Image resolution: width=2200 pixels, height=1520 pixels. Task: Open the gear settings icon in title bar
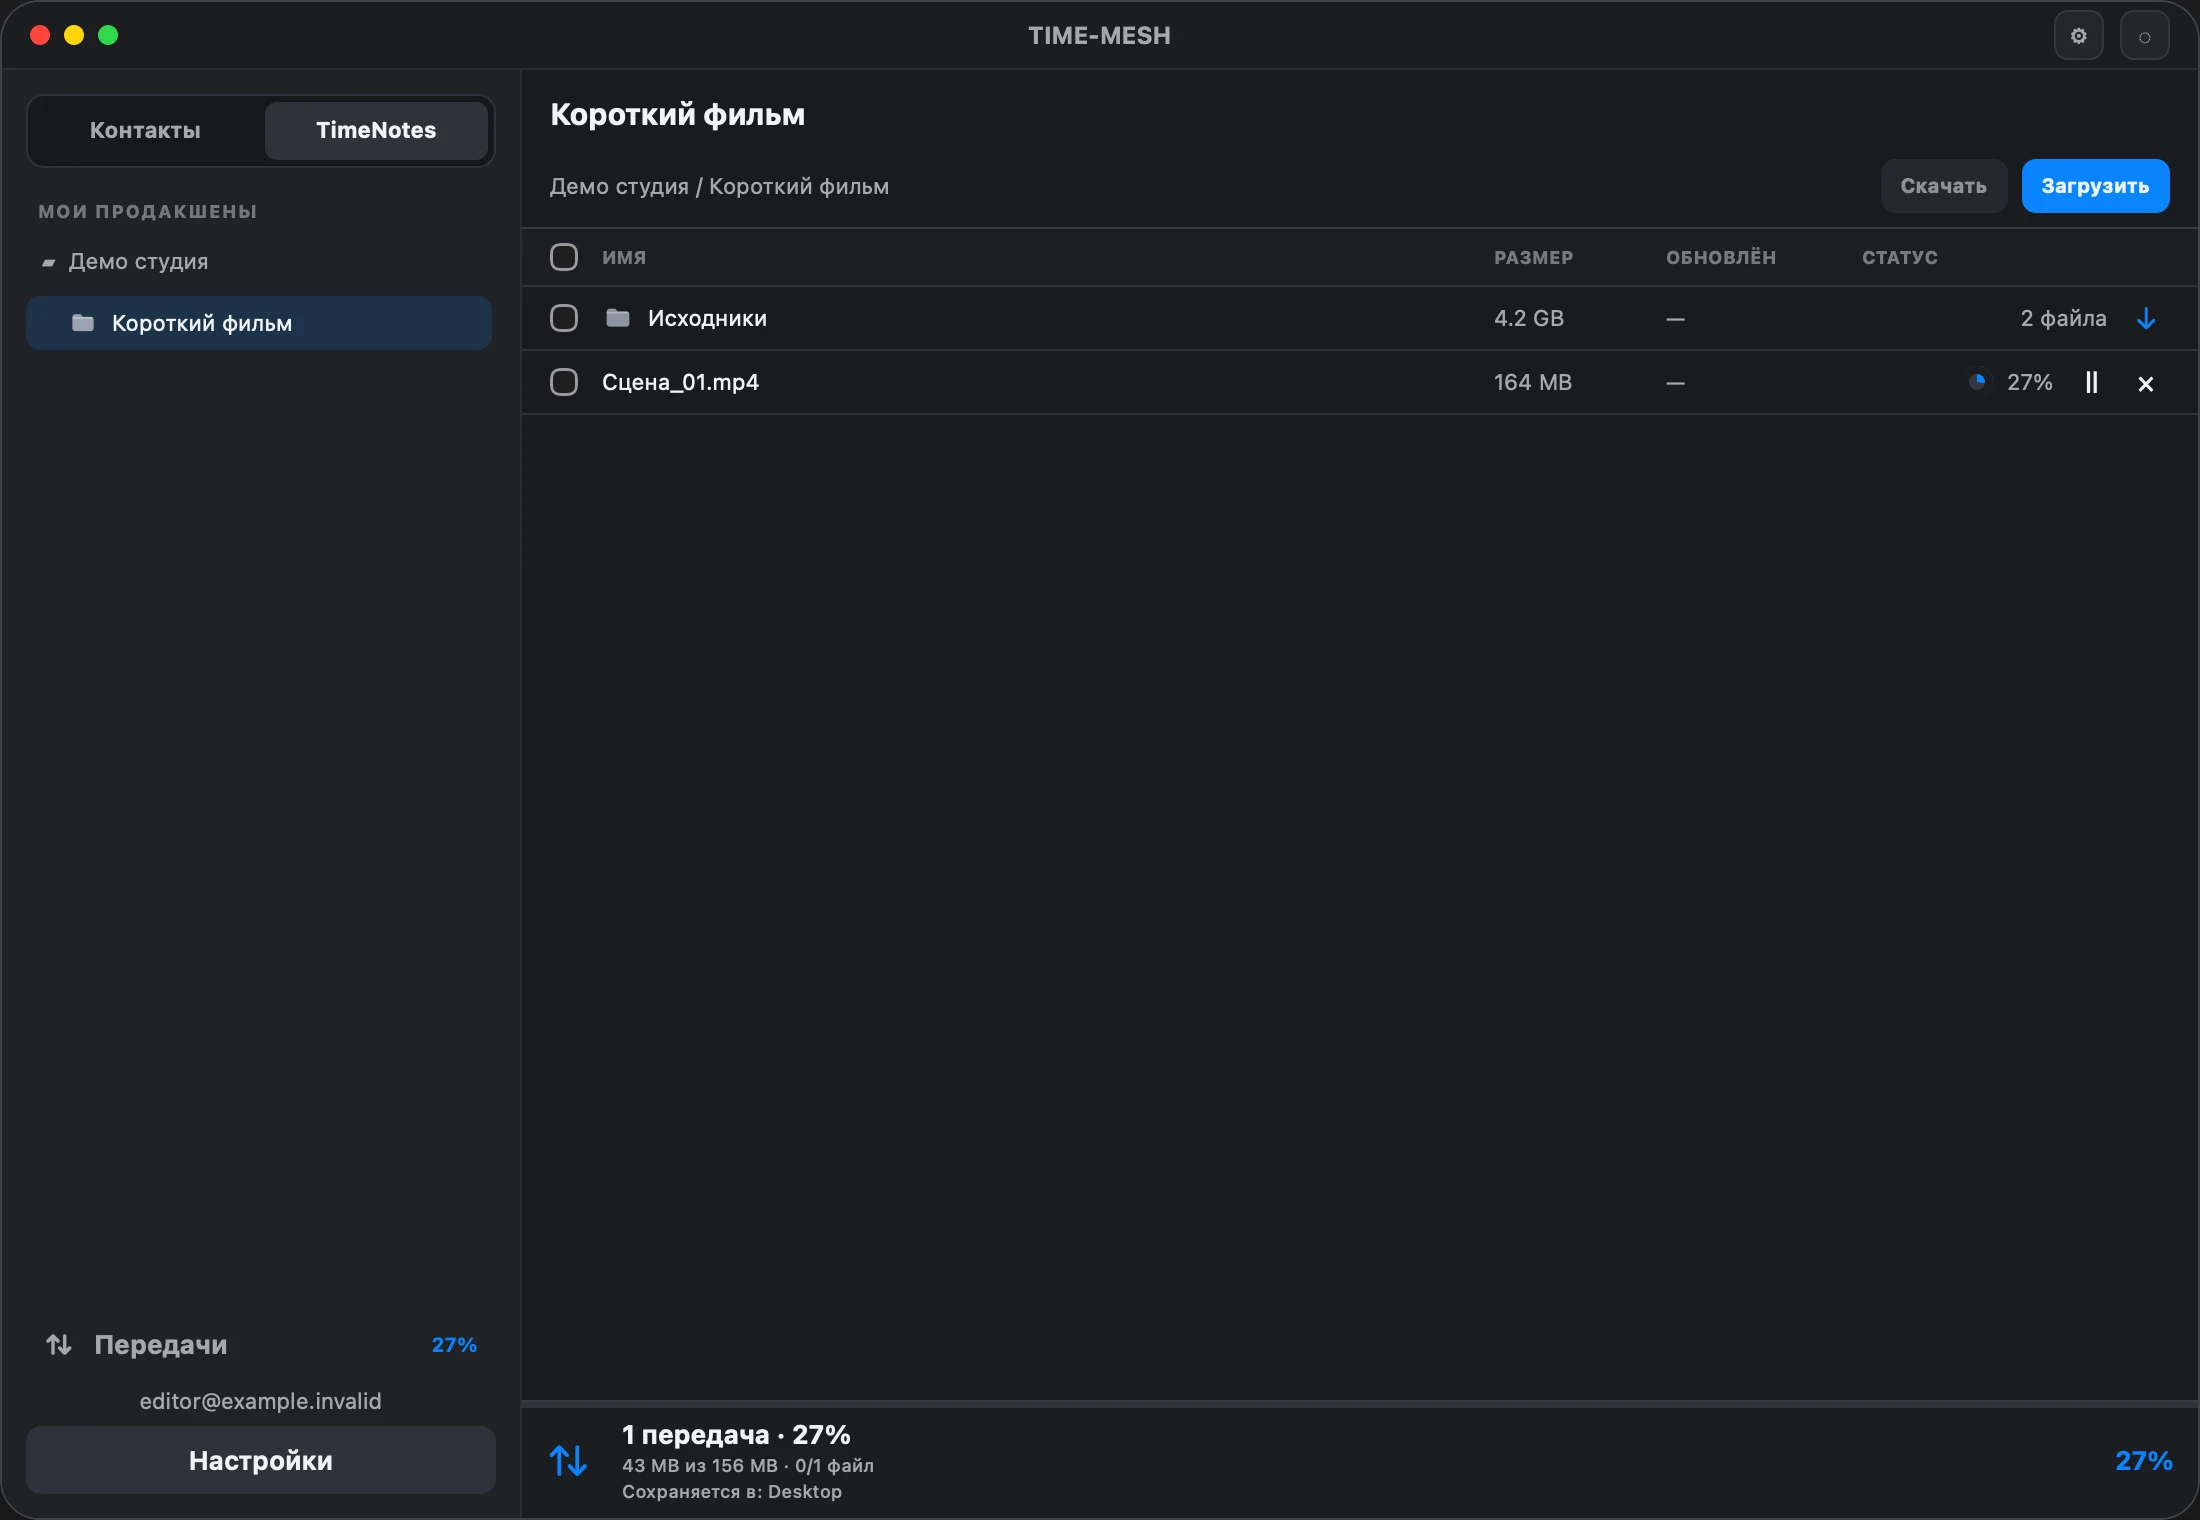point(2078,36)
